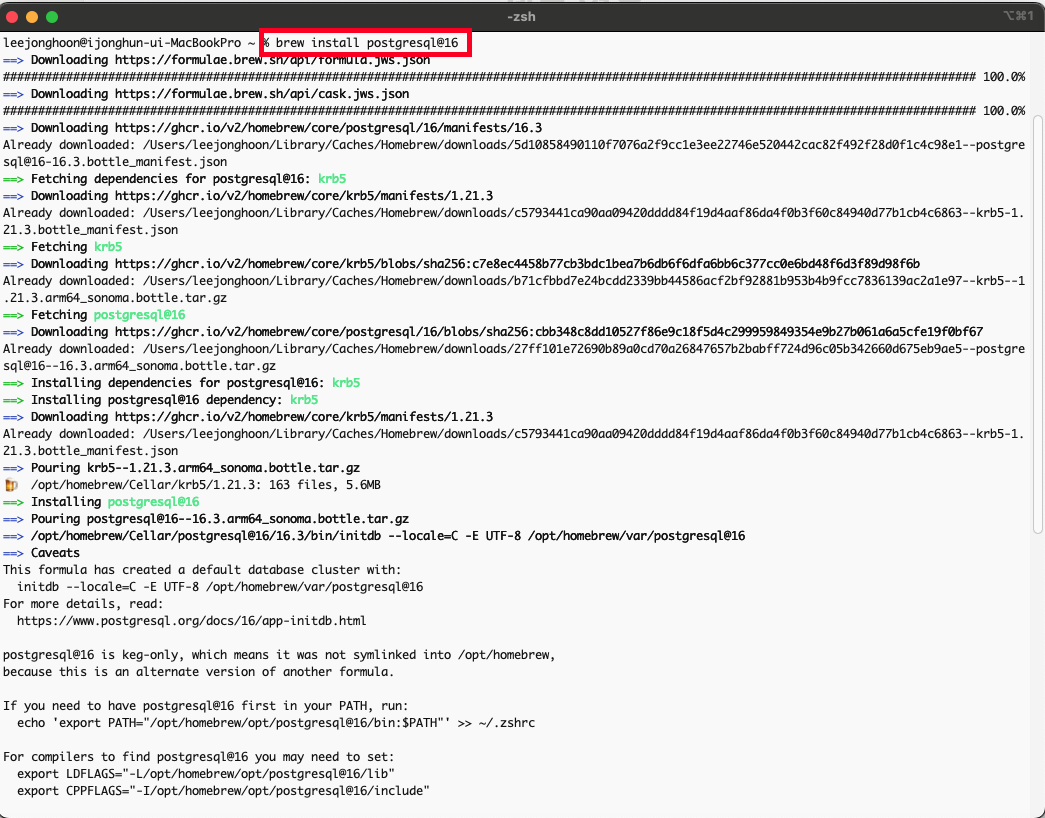Screen dimensions: 1045x818
Task: Click the echo export PATH command line
Action: pyautogui.click(x=276, y=723)
